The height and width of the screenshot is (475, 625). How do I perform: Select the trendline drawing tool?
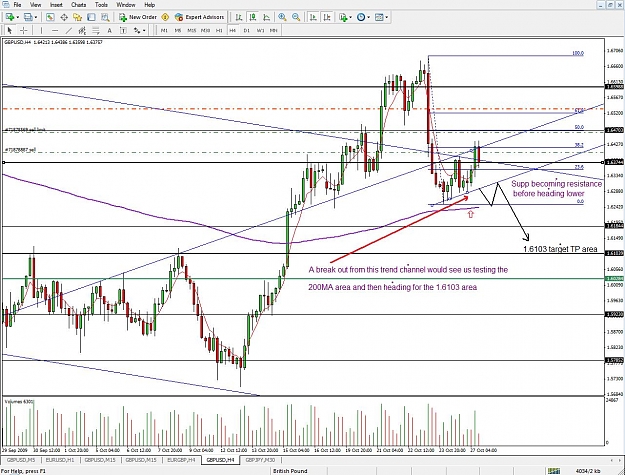click(69, 30)
